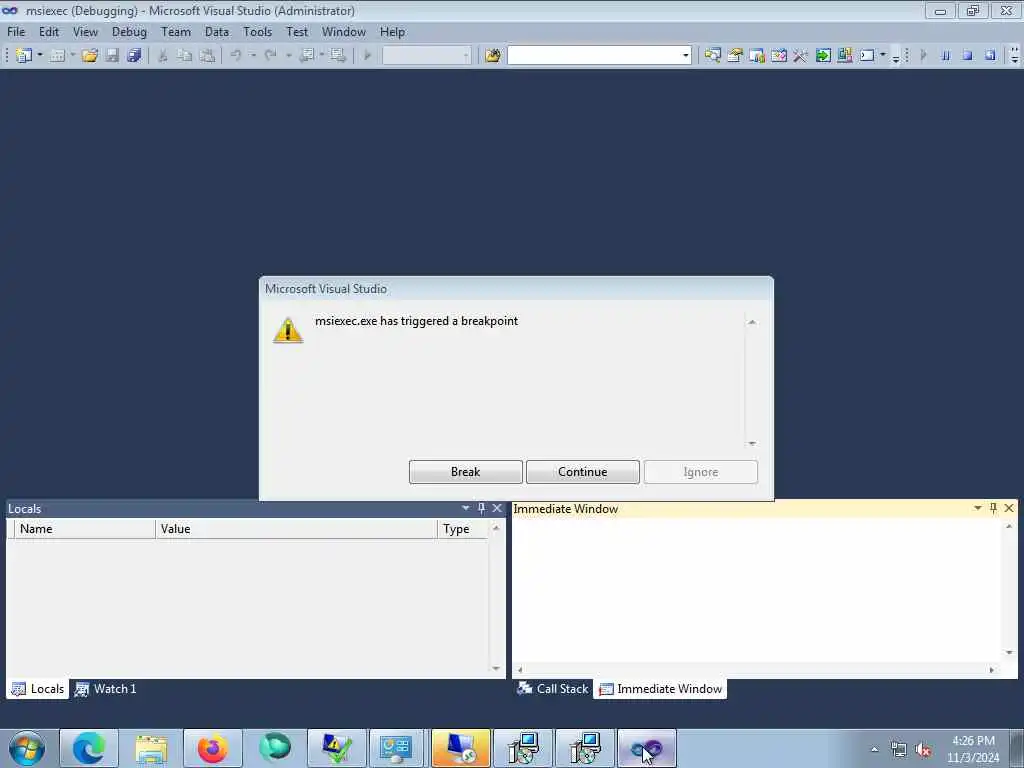Click the Find in Files icon
This screenshot has width=1024, height=768.
click(x=492, y=56)
